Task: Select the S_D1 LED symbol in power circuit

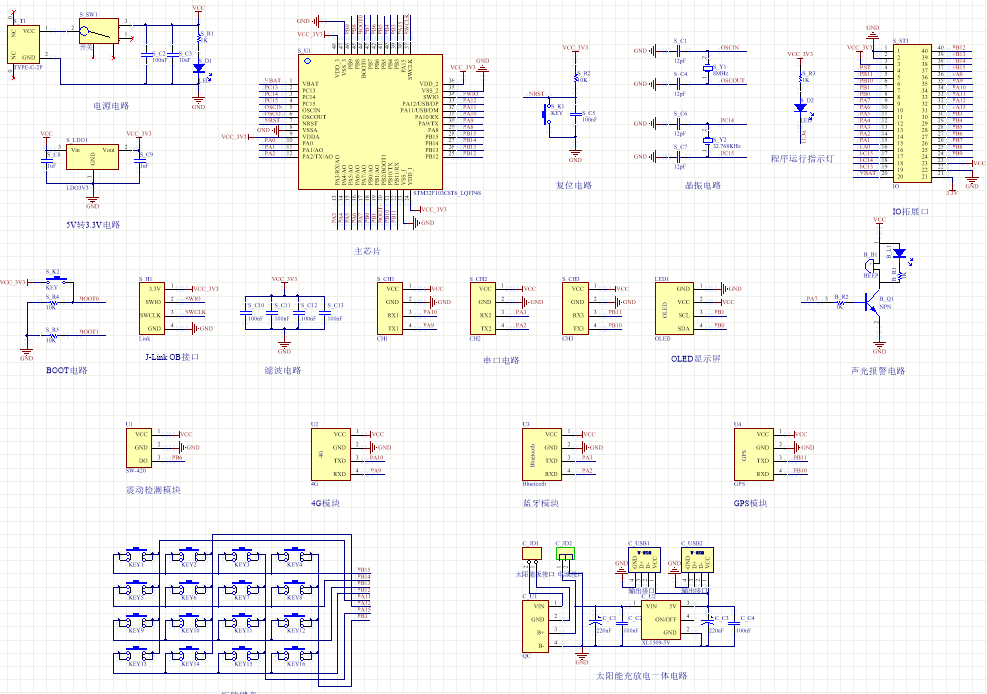Action: tap(200, 67)
